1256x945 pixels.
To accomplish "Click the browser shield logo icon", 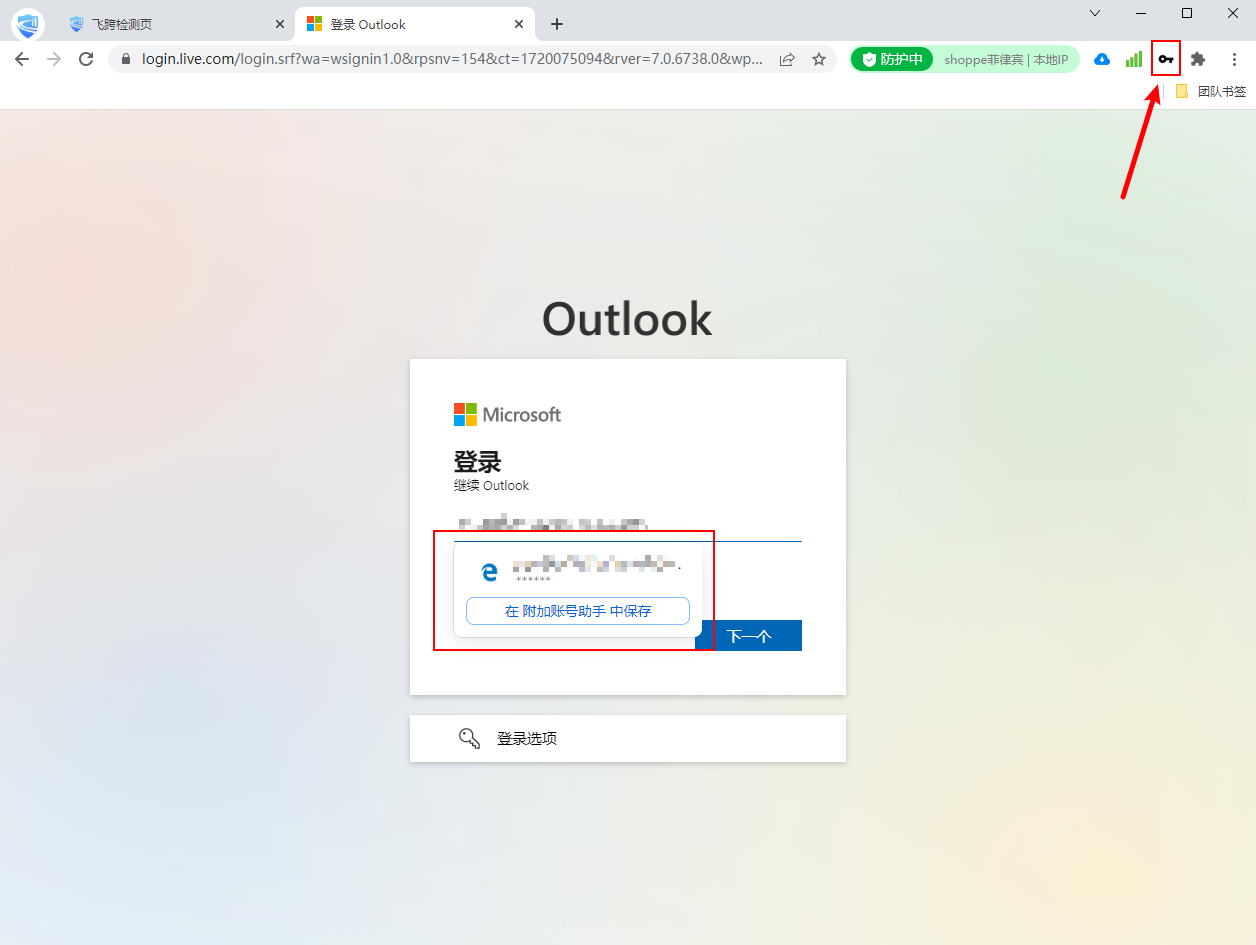I will tap(28, 24).
